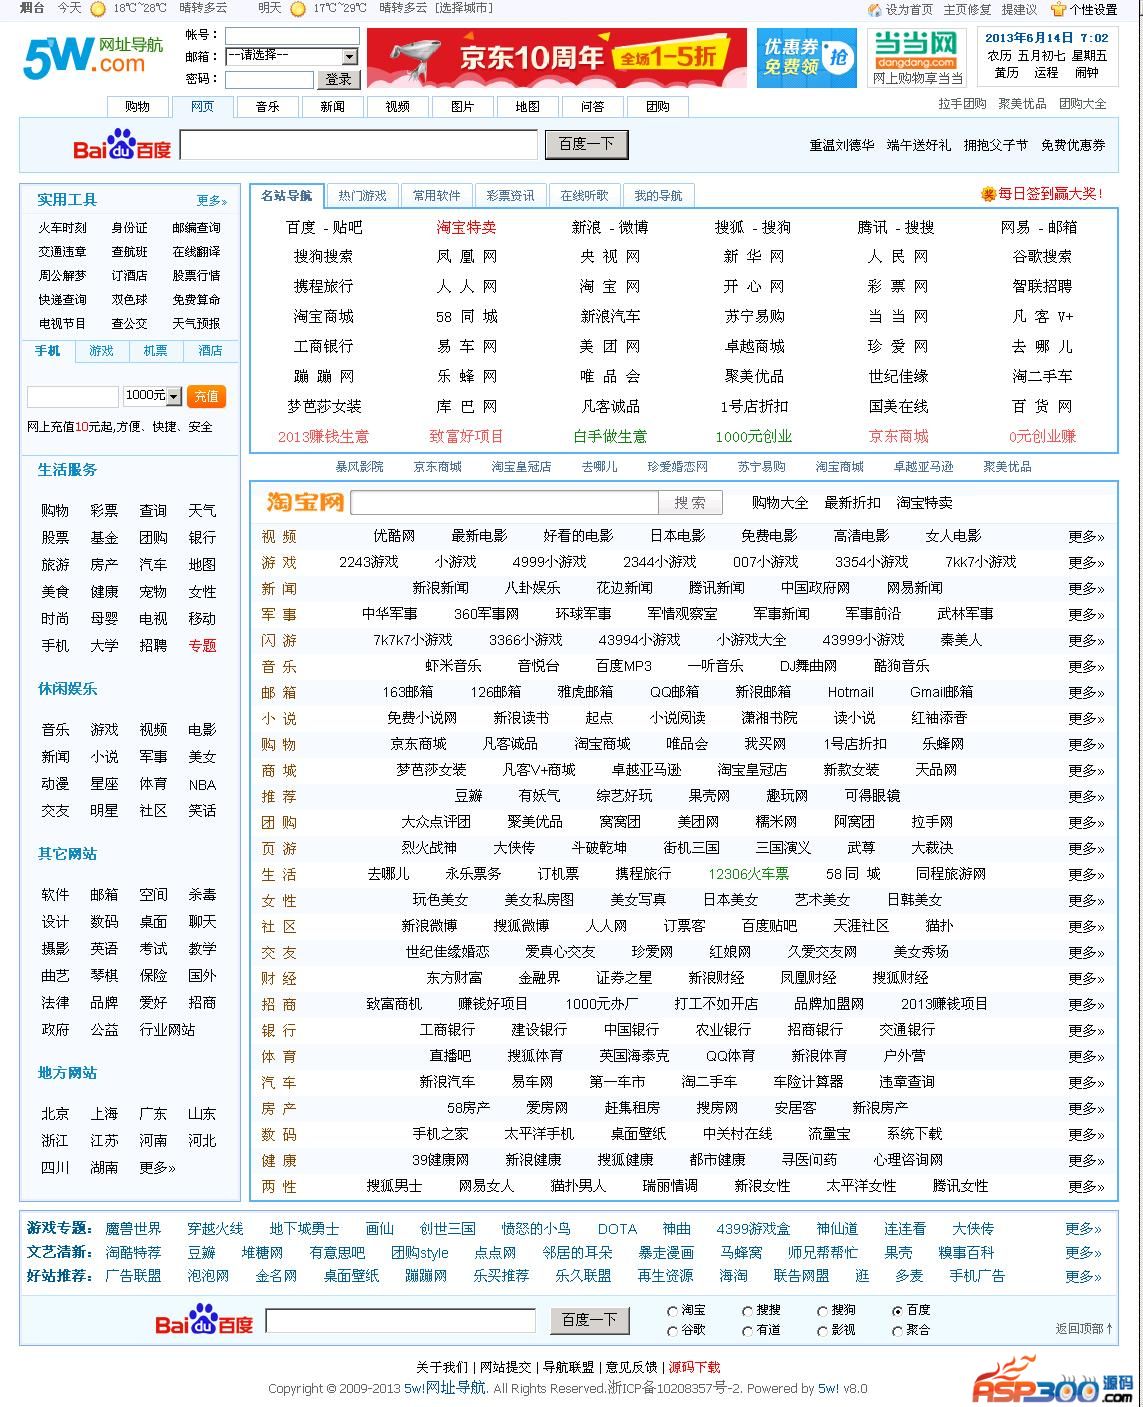1143x1407 pixels.
Task: Open the 网站提交 footer link
Action: (505, 1367)
